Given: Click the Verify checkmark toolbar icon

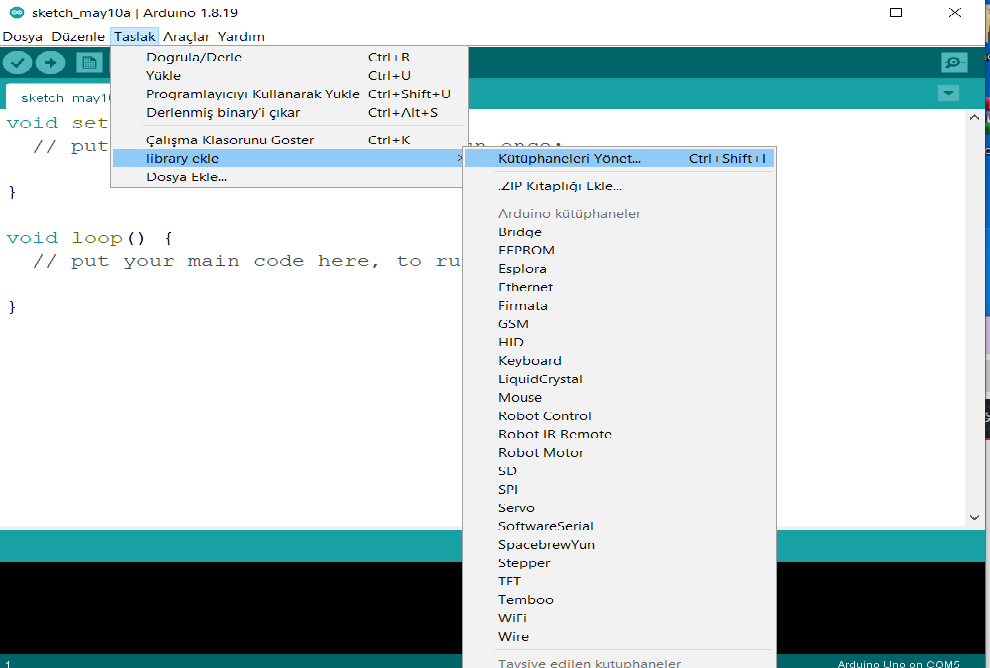Looking at the screenshot, I should 17,63.
